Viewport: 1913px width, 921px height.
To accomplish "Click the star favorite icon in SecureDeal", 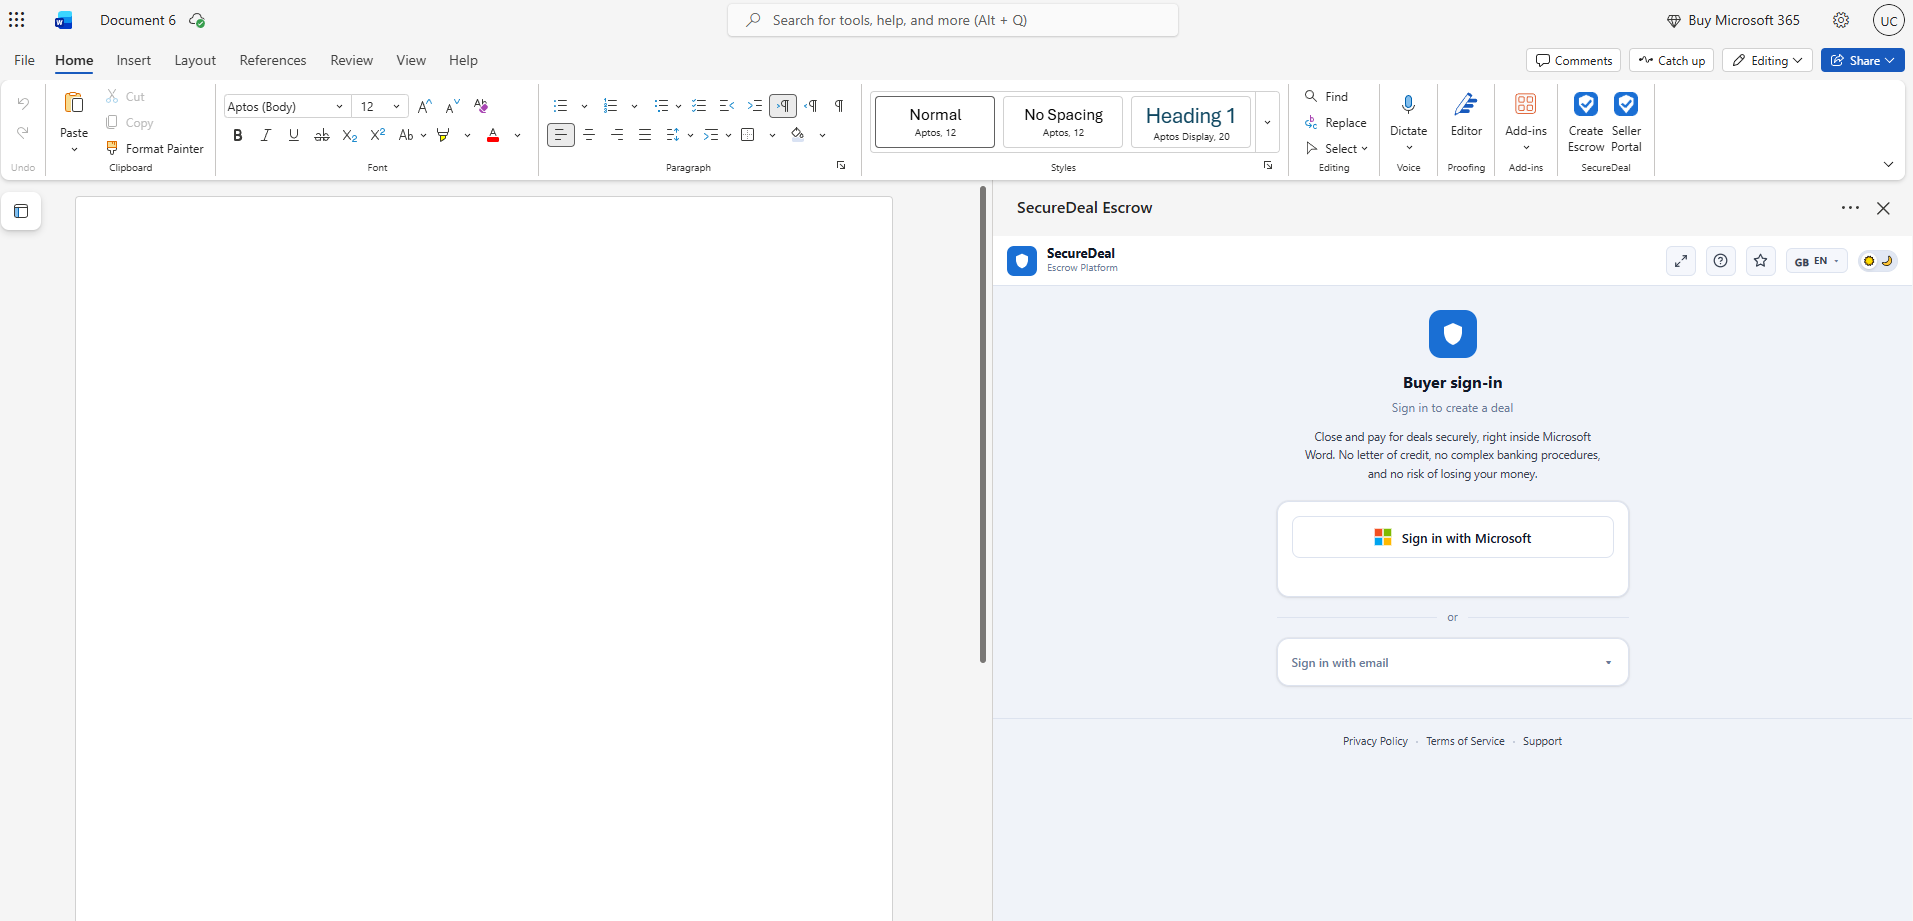I will (1761, 261).
